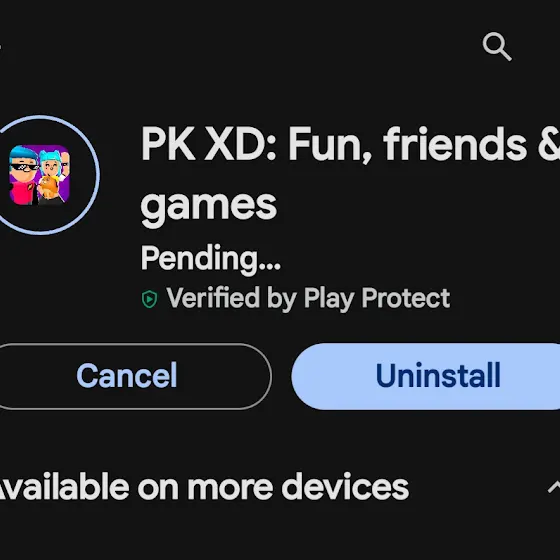Click the Play Protect words
Viewport: 560px width, 560px height.
[377, 299]
